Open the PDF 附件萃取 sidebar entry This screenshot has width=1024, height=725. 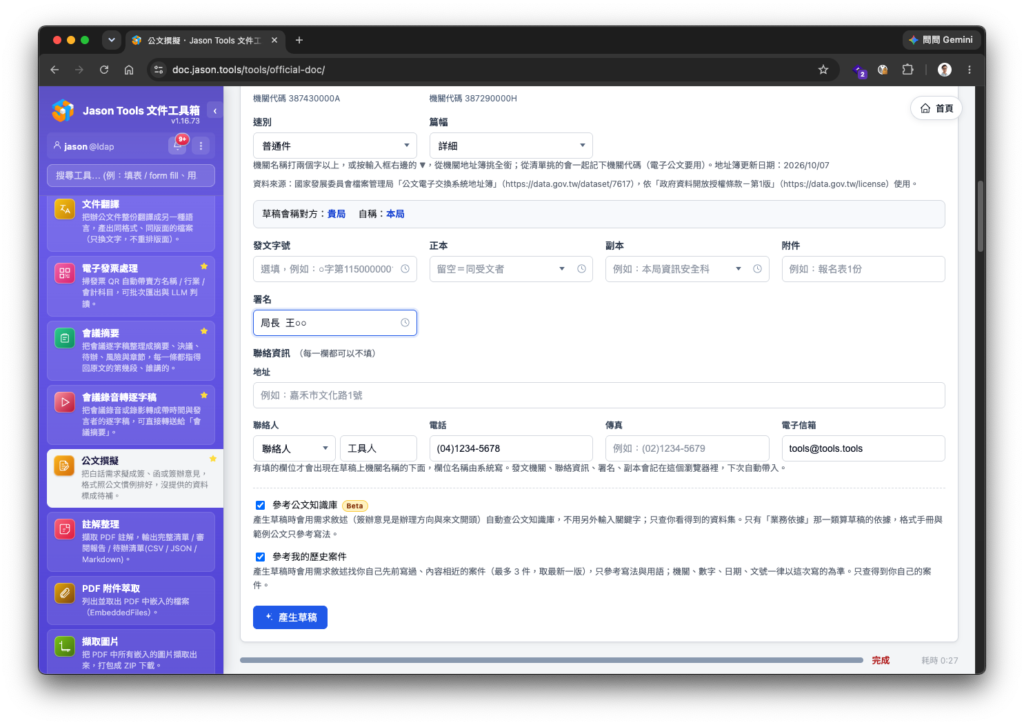[x=131, y=600]
